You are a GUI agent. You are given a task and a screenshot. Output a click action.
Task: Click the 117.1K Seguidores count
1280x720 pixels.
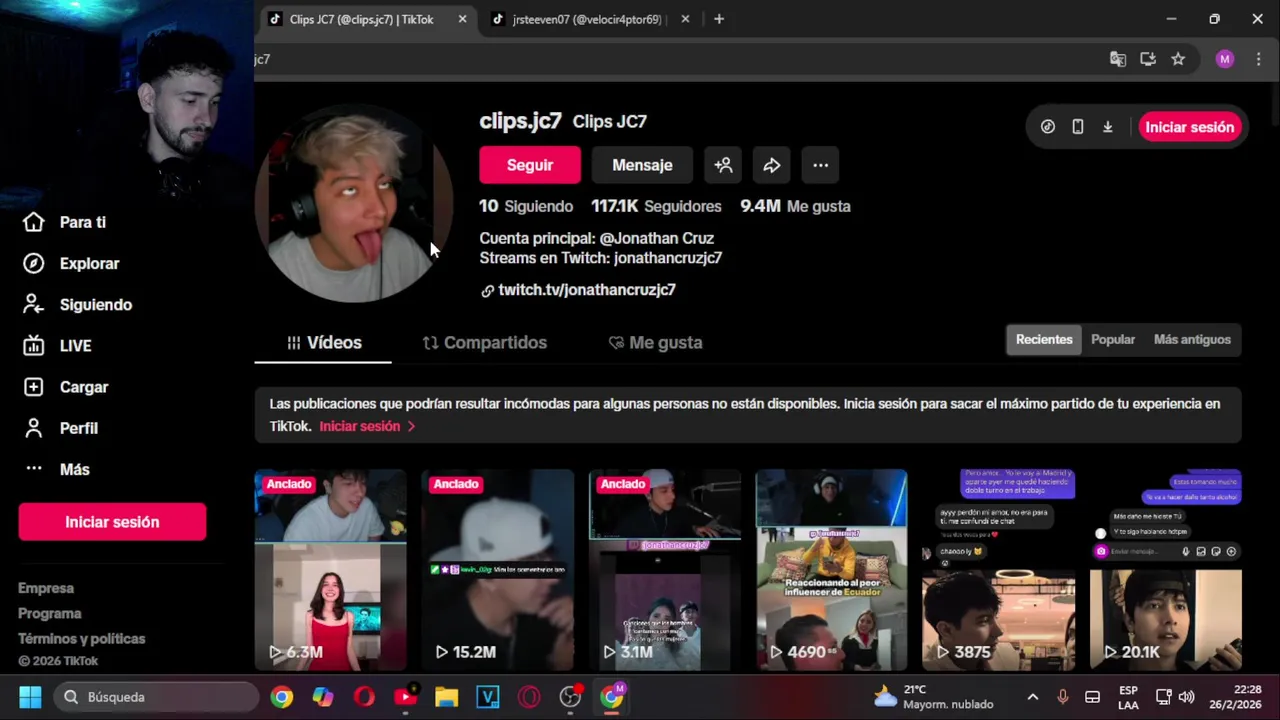coord(656,206)
